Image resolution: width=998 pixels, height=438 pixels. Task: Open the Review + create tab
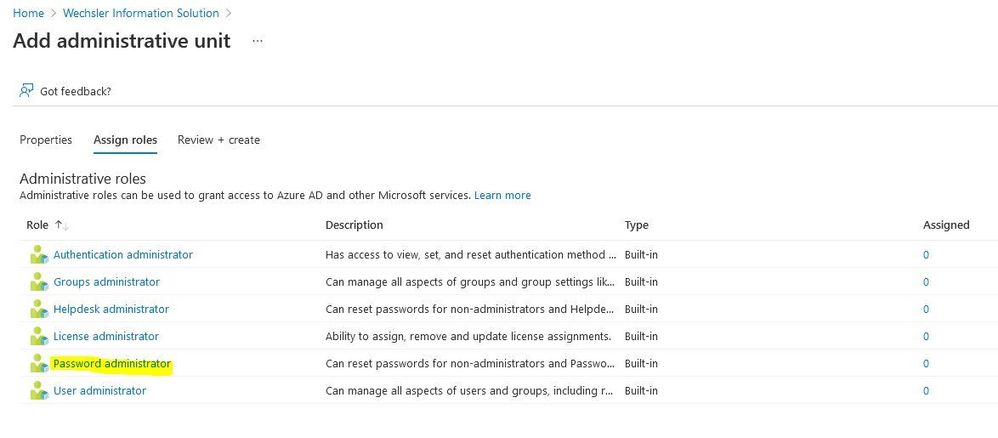(218, 140)
